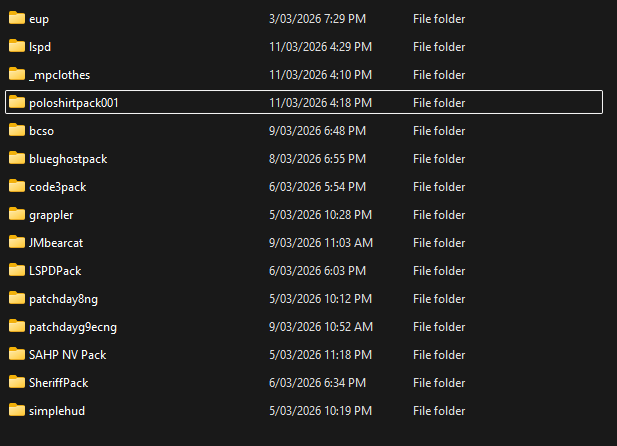
Task: Select the SheriffPack folder icon
Action: pyautogui.click(x=16, y=382)
